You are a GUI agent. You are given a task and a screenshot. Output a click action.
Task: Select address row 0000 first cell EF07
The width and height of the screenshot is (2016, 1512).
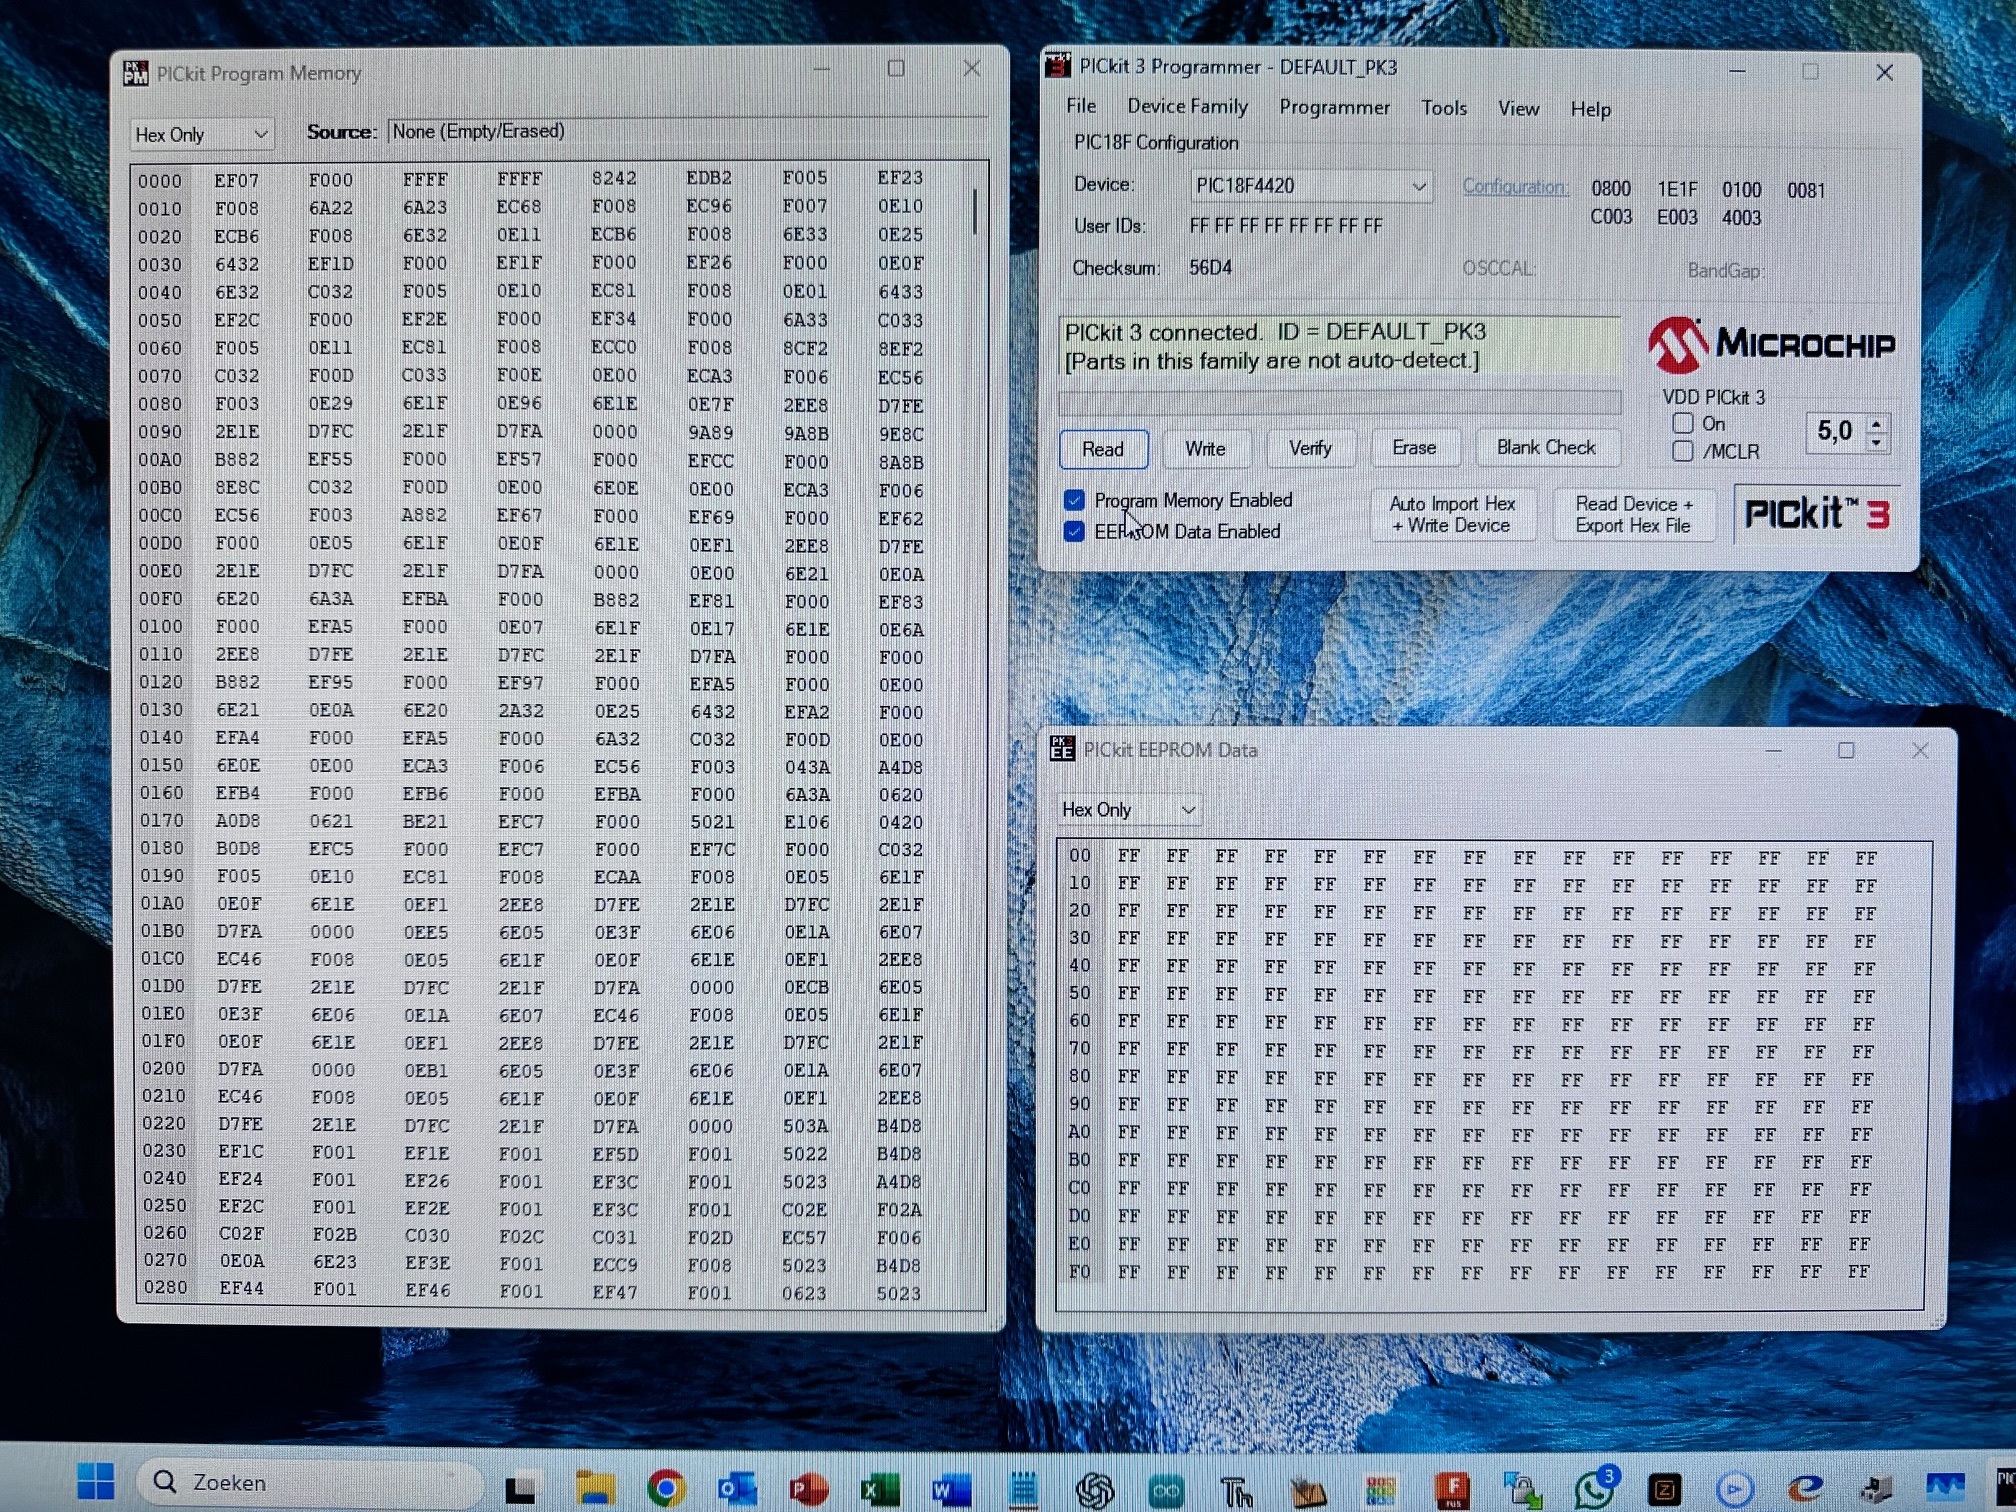[236, 180]
